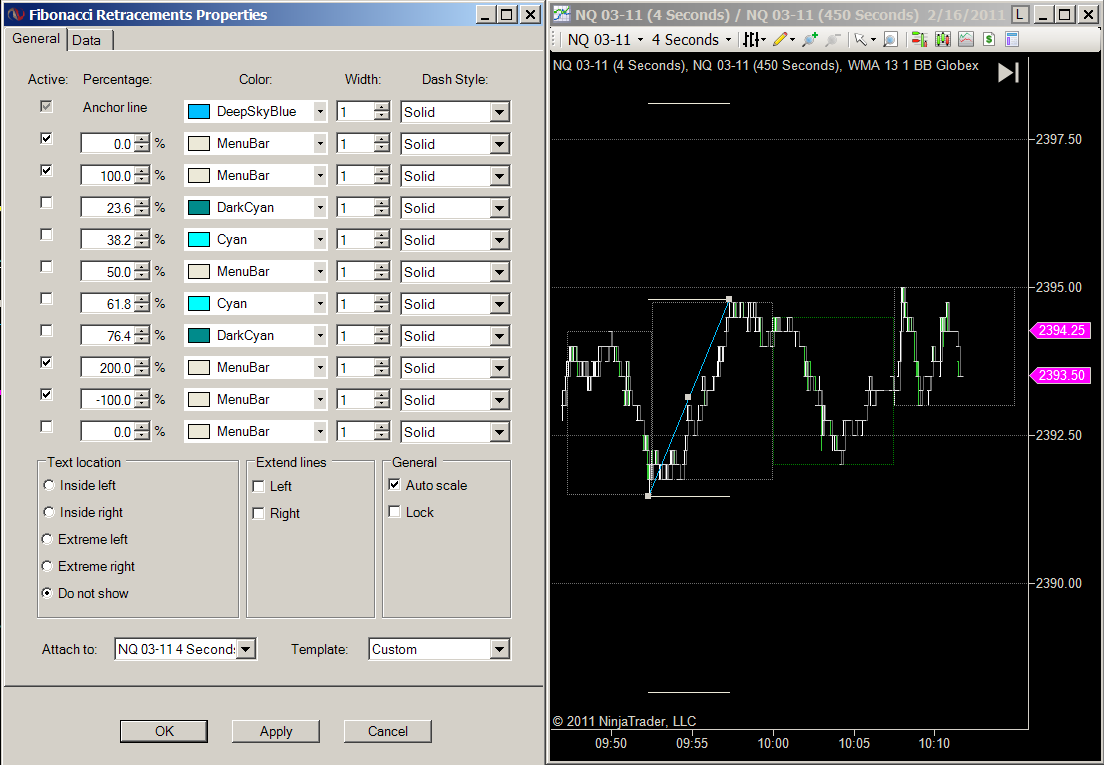
Task: Open the indicators line-chart icon
Action: 965,40
